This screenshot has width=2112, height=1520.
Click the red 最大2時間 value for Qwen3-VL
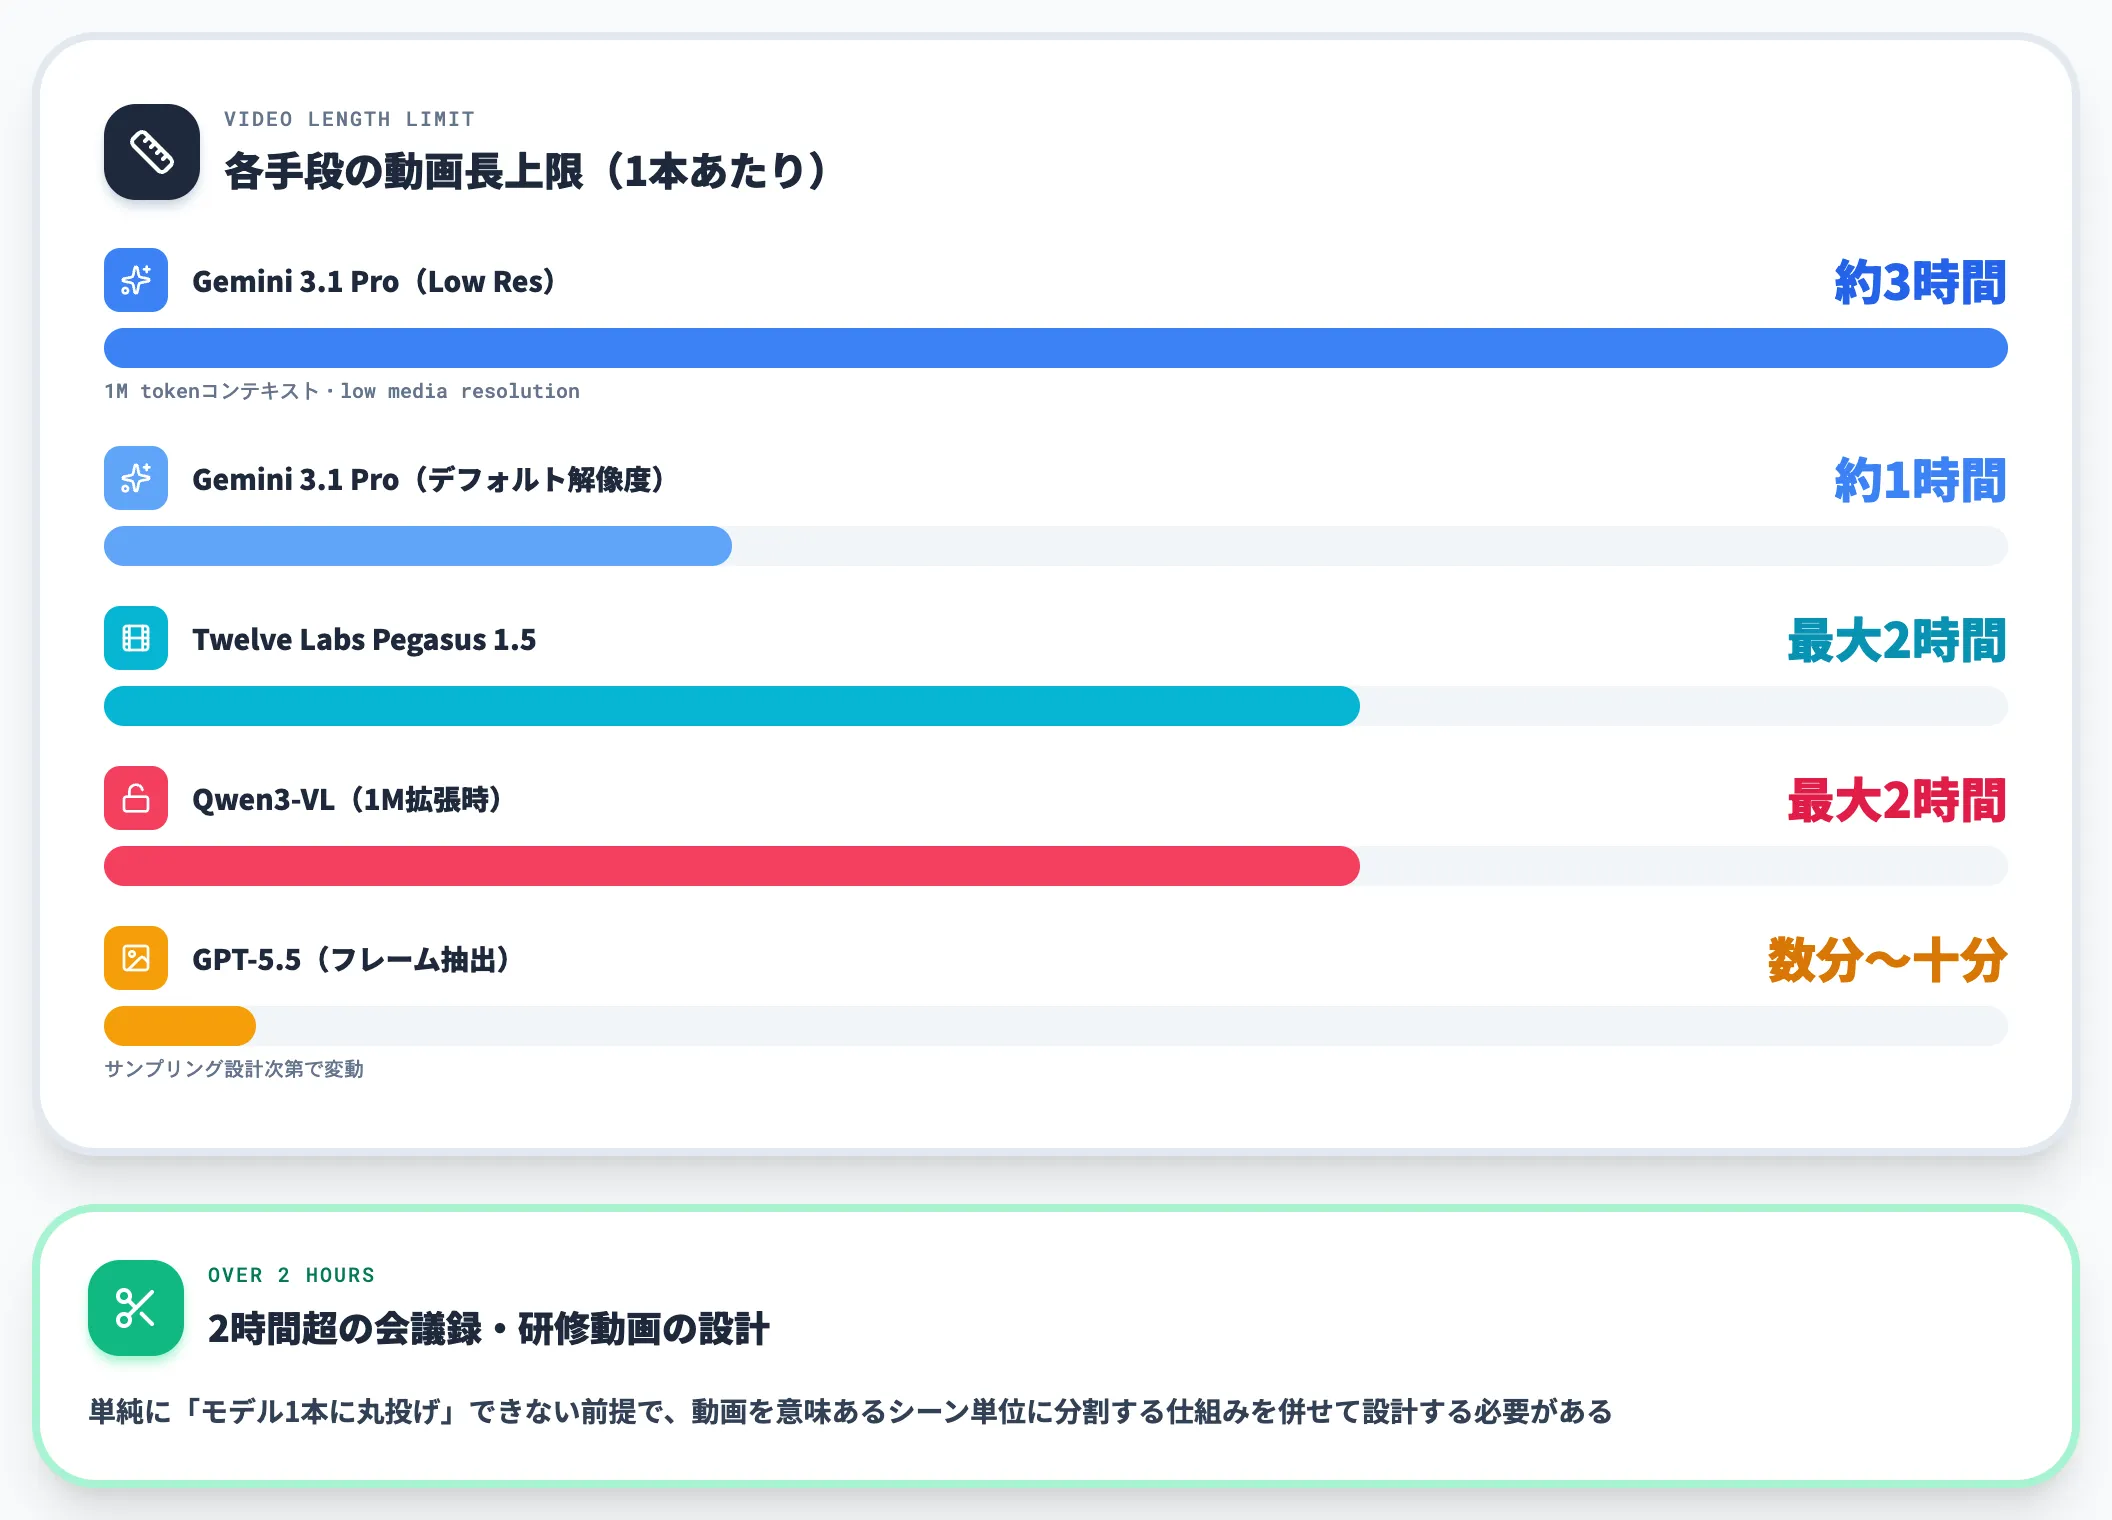1896,800
